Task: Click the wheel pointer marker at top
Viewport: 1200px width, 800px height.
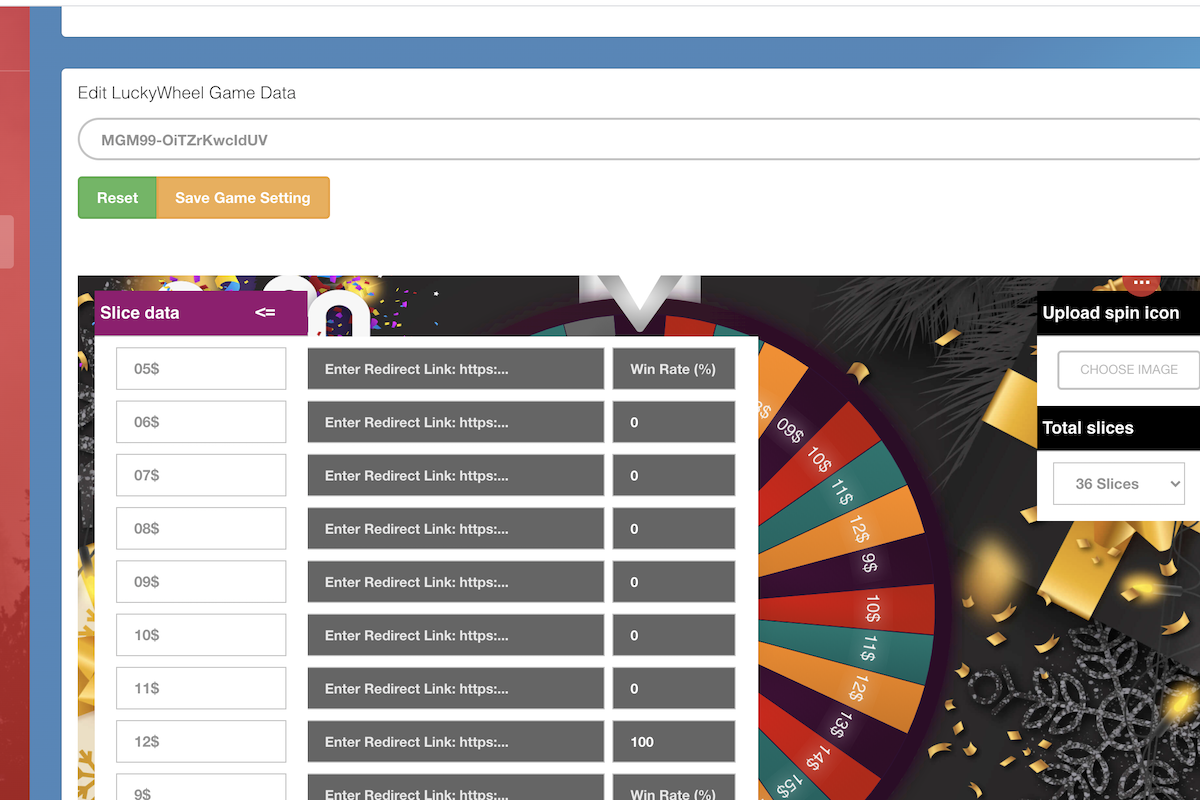Action: (x=639, y=302)
